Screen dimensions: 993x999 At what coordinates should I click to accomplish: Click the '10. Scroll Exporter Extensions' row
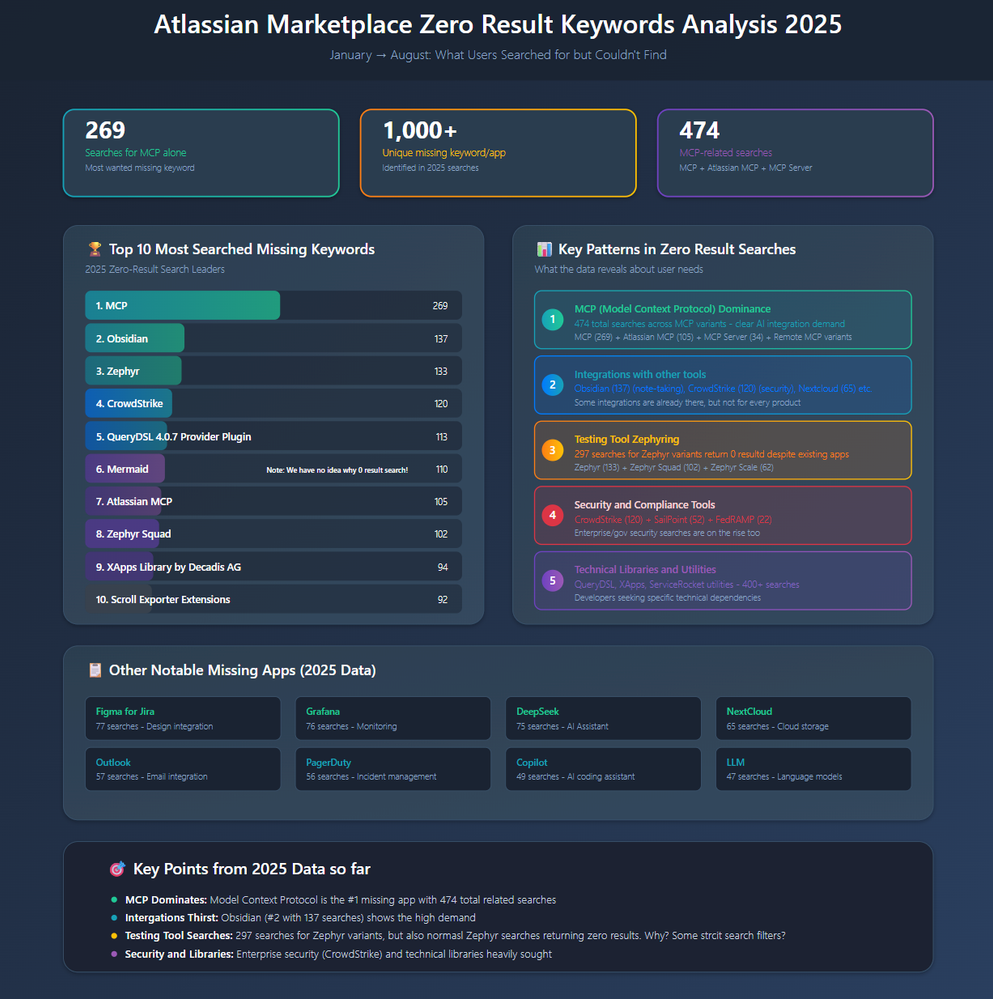tap(273, 600)
